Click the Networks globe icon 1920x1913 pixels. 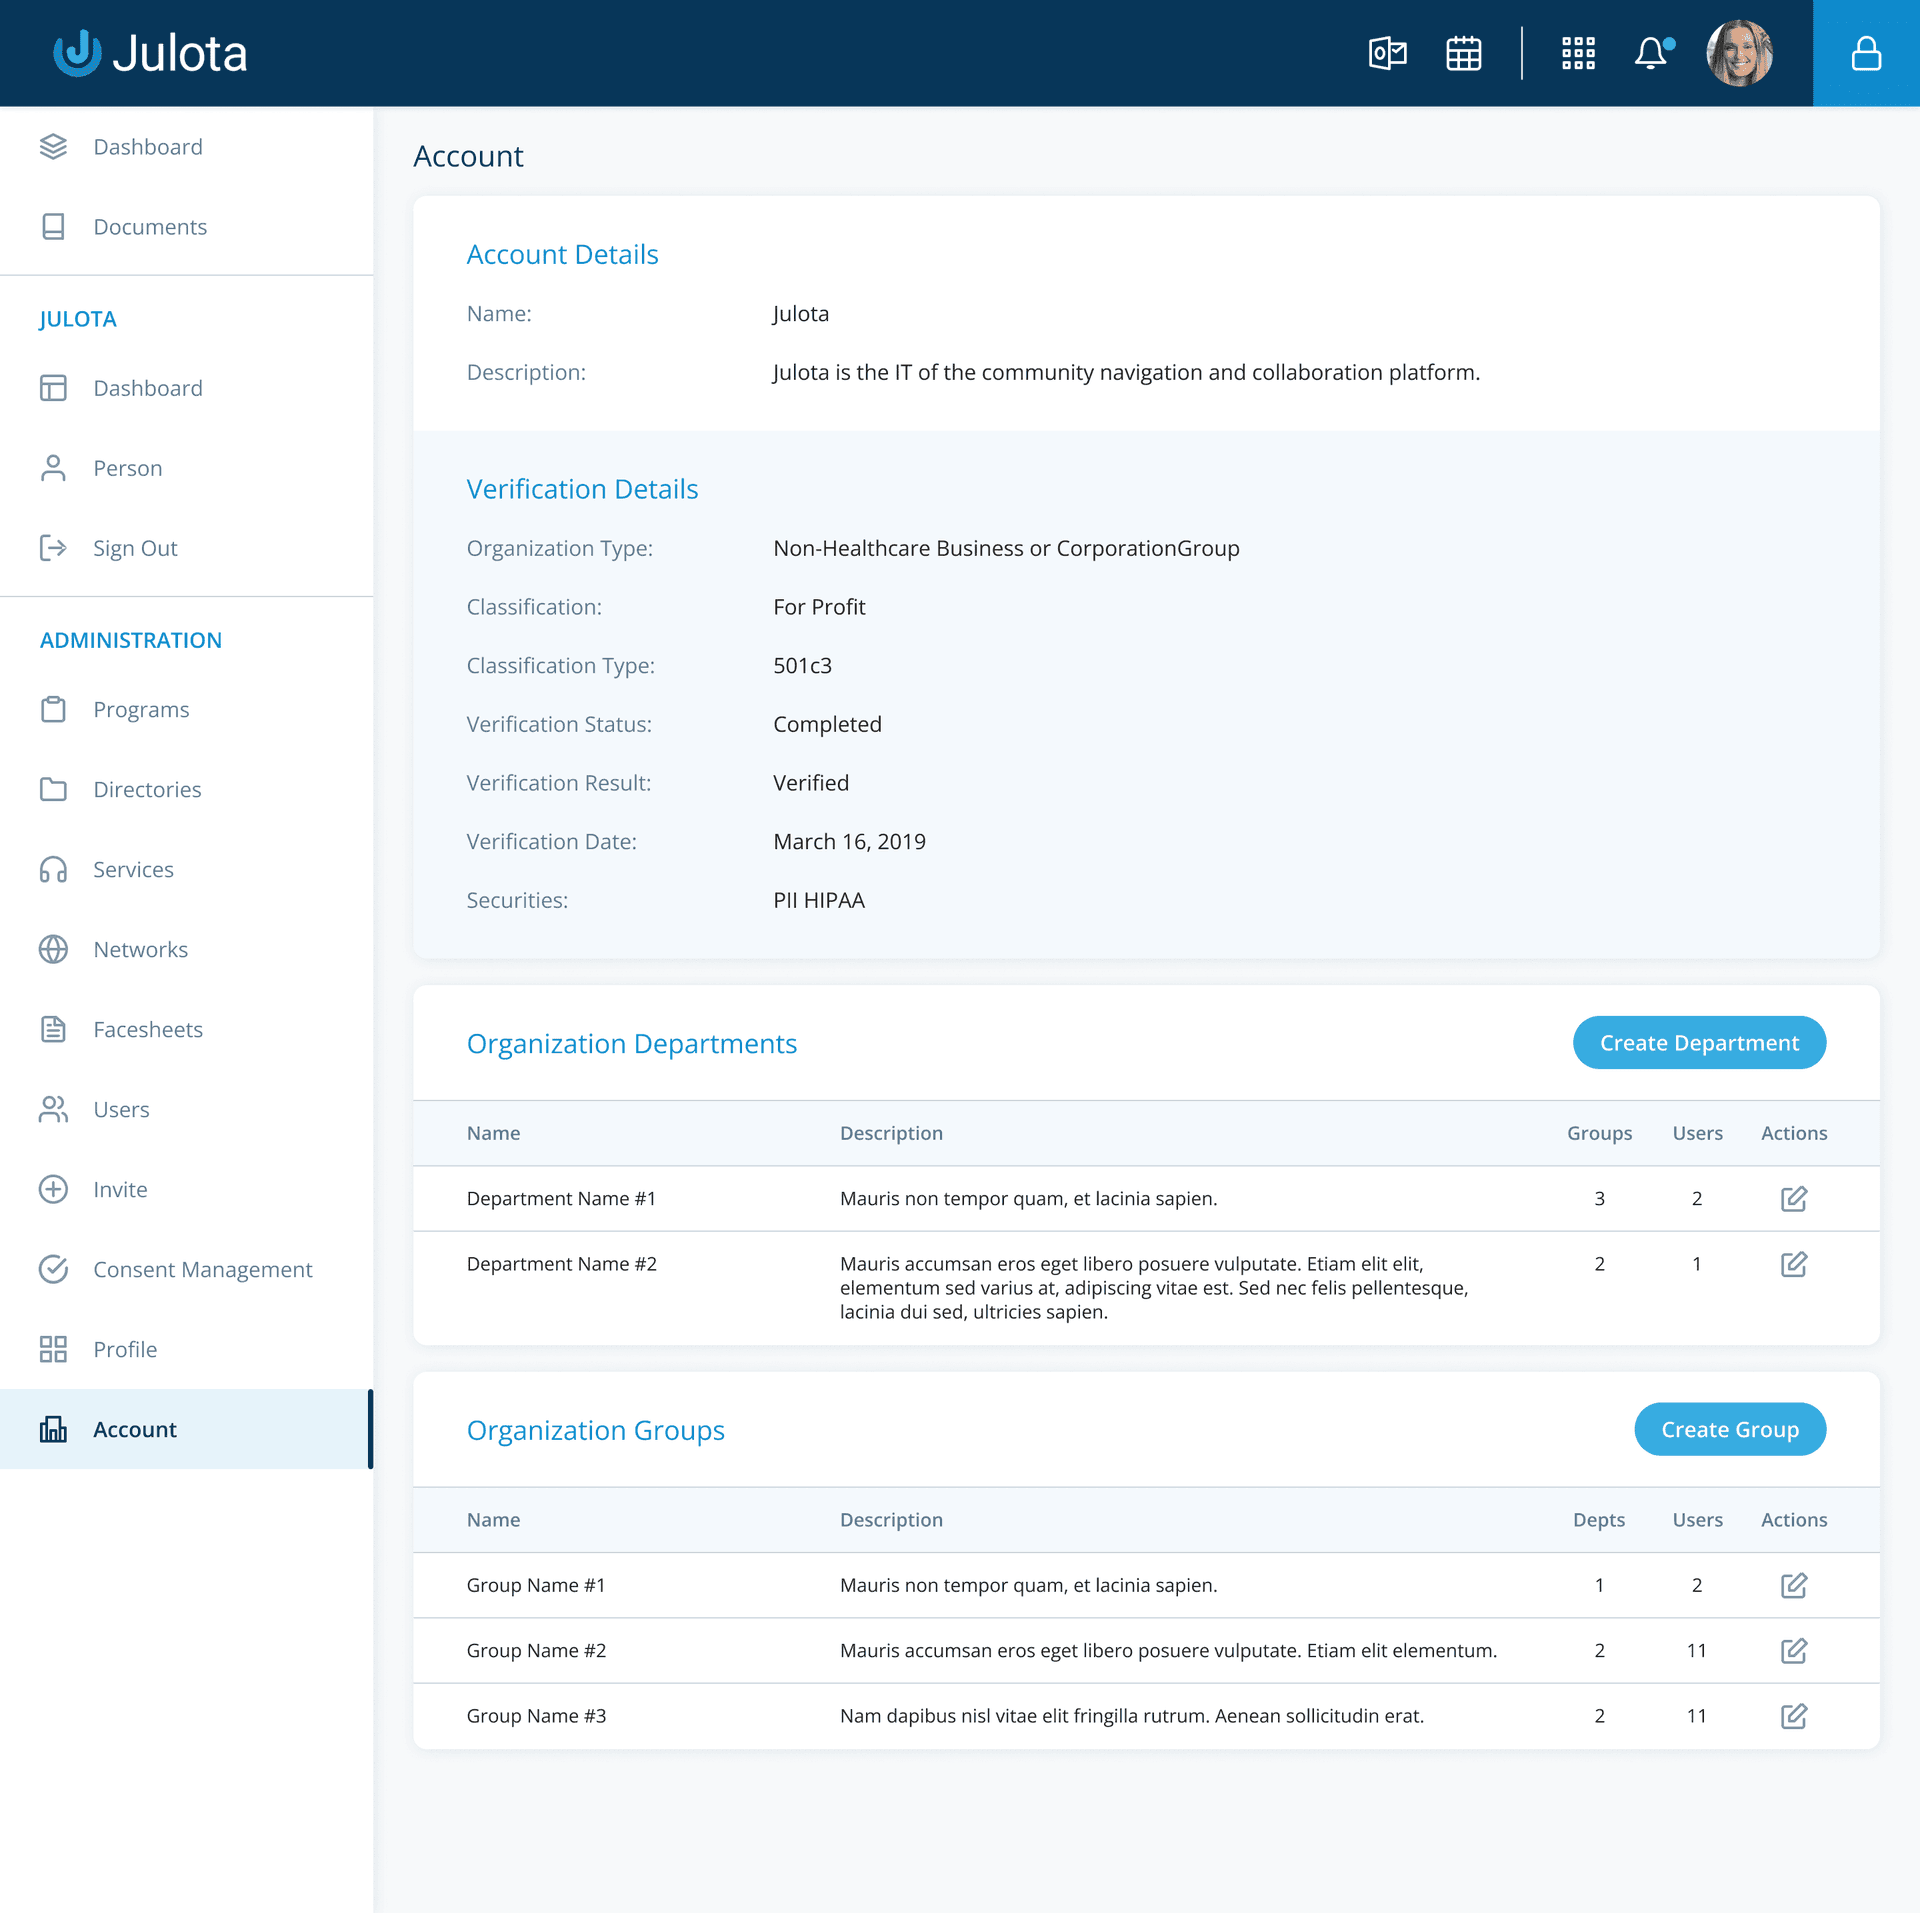point(53,949)
